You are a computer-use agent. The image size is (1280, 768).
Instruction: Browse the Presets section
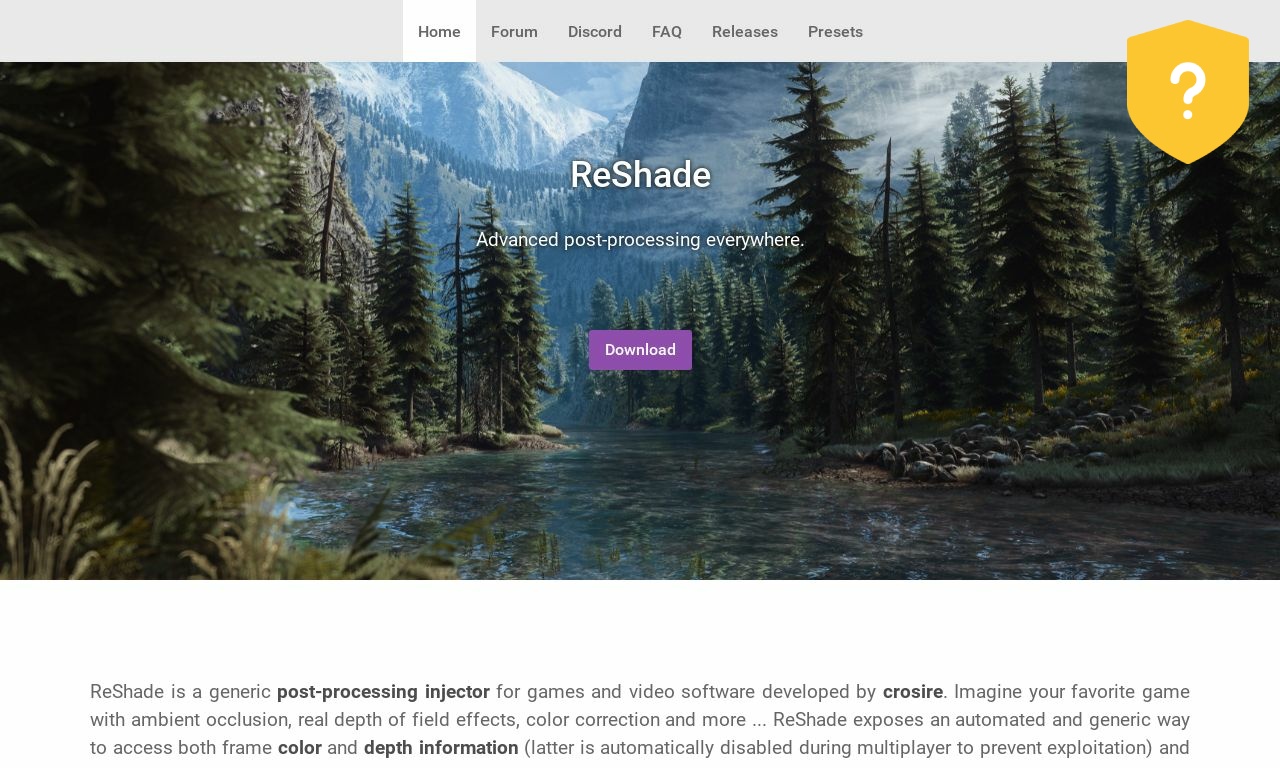pos(835,31)
